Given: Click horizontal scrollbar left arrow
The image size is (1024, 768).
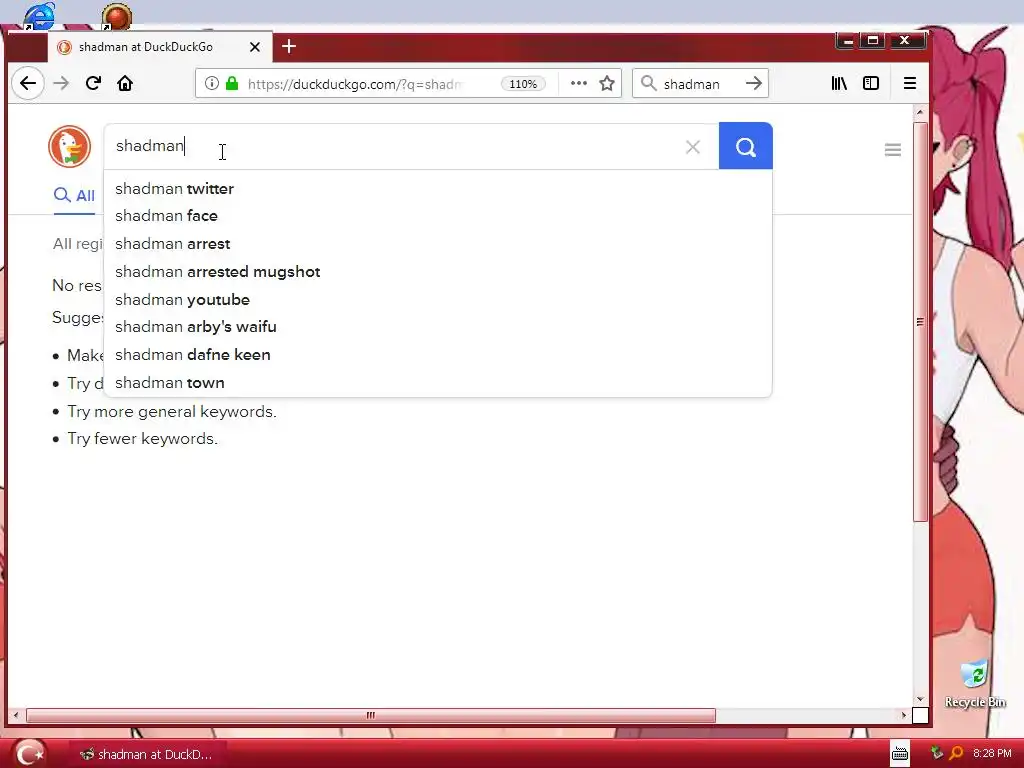Looking at the screenshot, I should coord(16,715).
